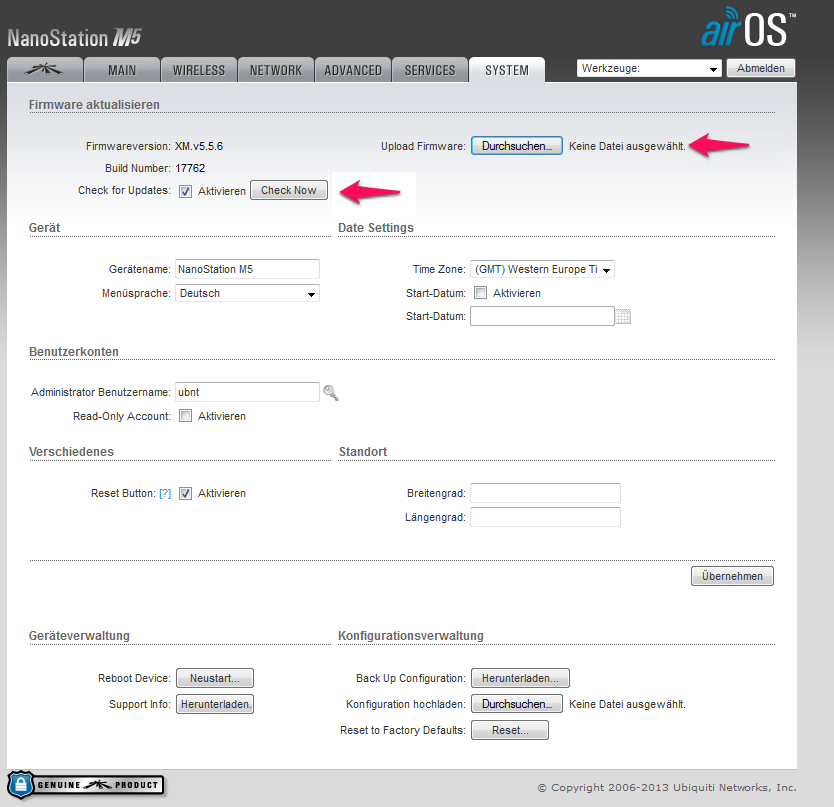Switch to the SERVICES tab
This screenshot has height=807, width=834.
(430, 70)
